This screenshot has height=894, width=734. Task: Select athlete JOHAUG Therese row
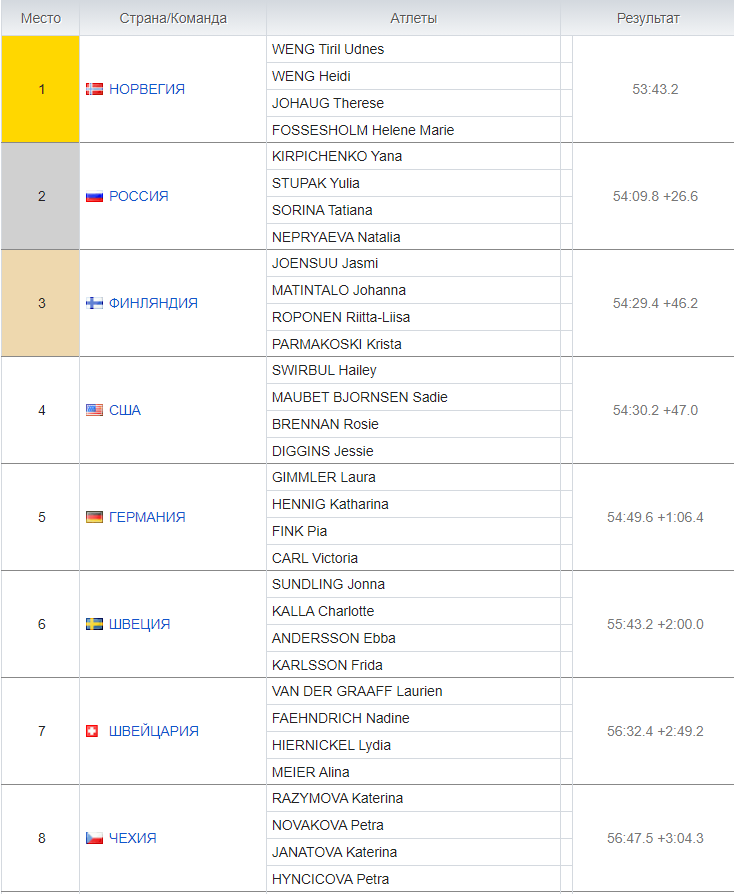coord(413,103)
